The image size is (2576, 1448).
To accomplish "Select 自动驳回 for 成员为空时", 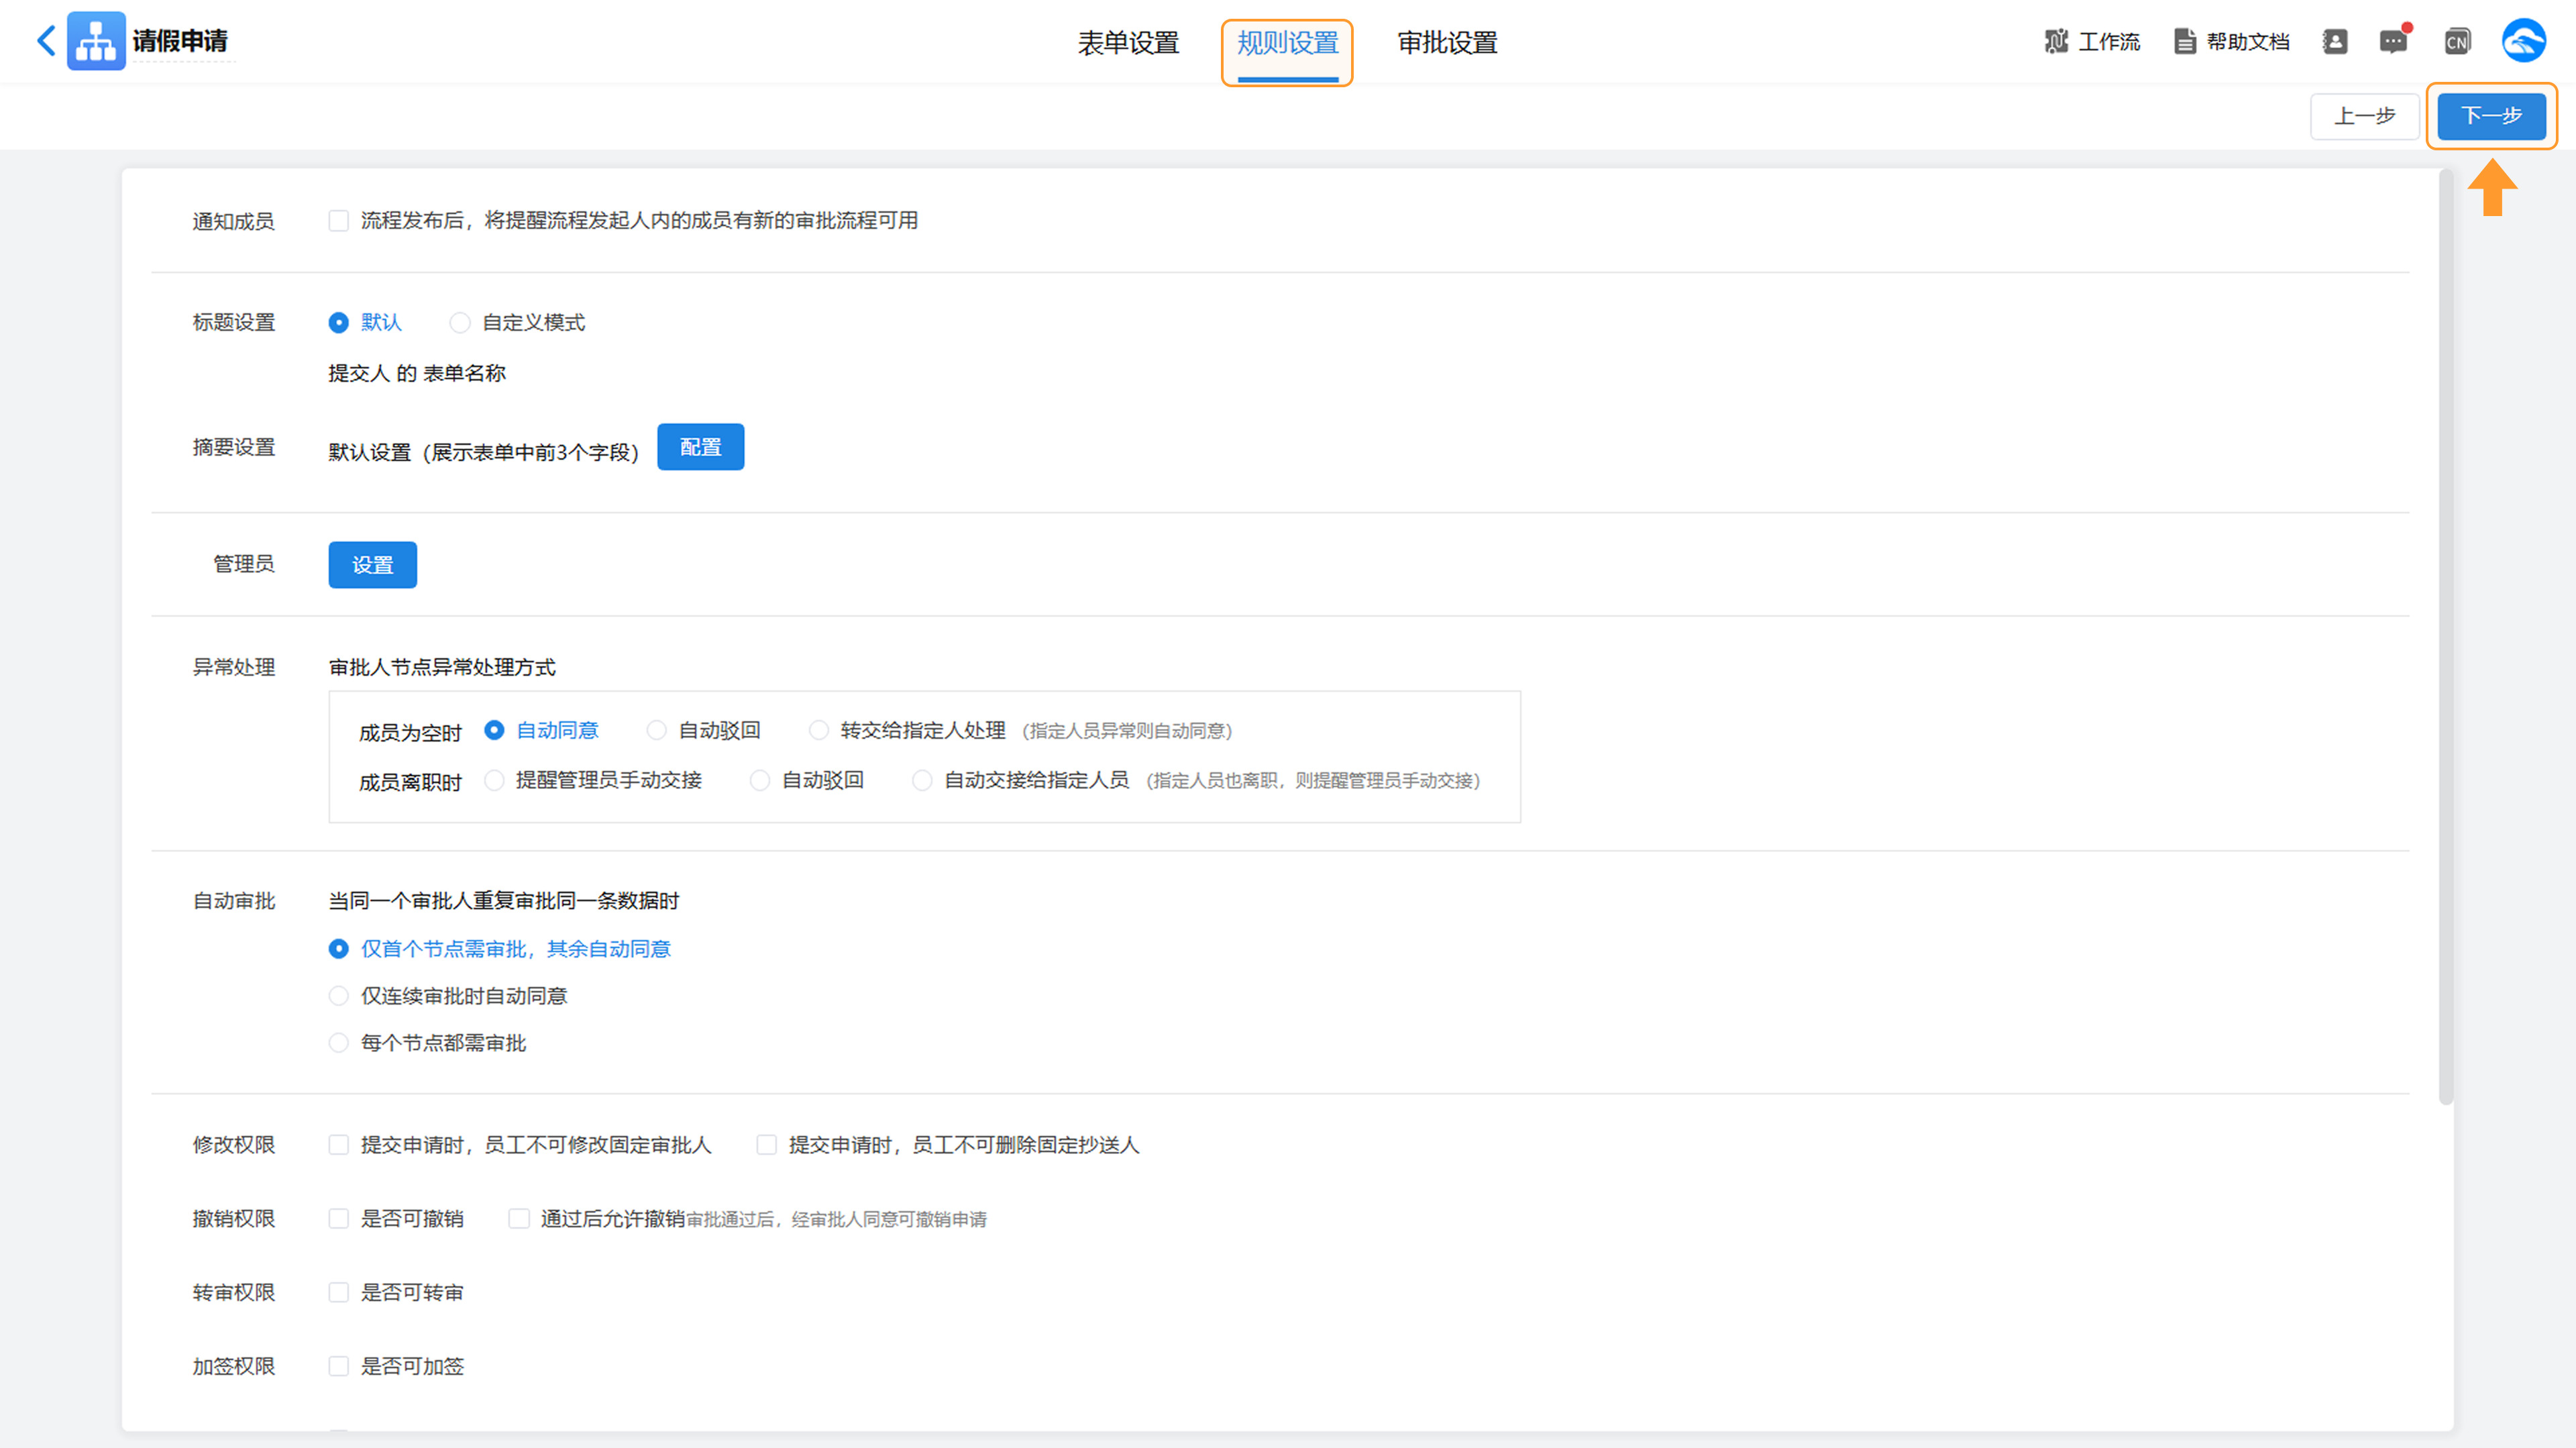I will [657, 731].
